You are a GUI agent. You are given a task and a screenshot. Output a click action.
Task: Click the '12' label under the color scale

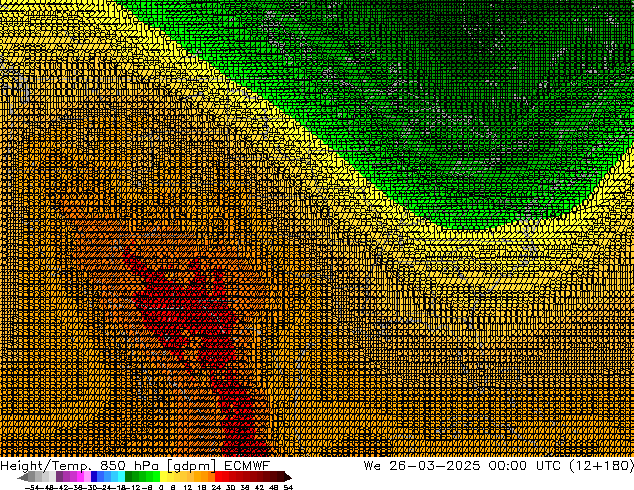[x=188, y=487]
